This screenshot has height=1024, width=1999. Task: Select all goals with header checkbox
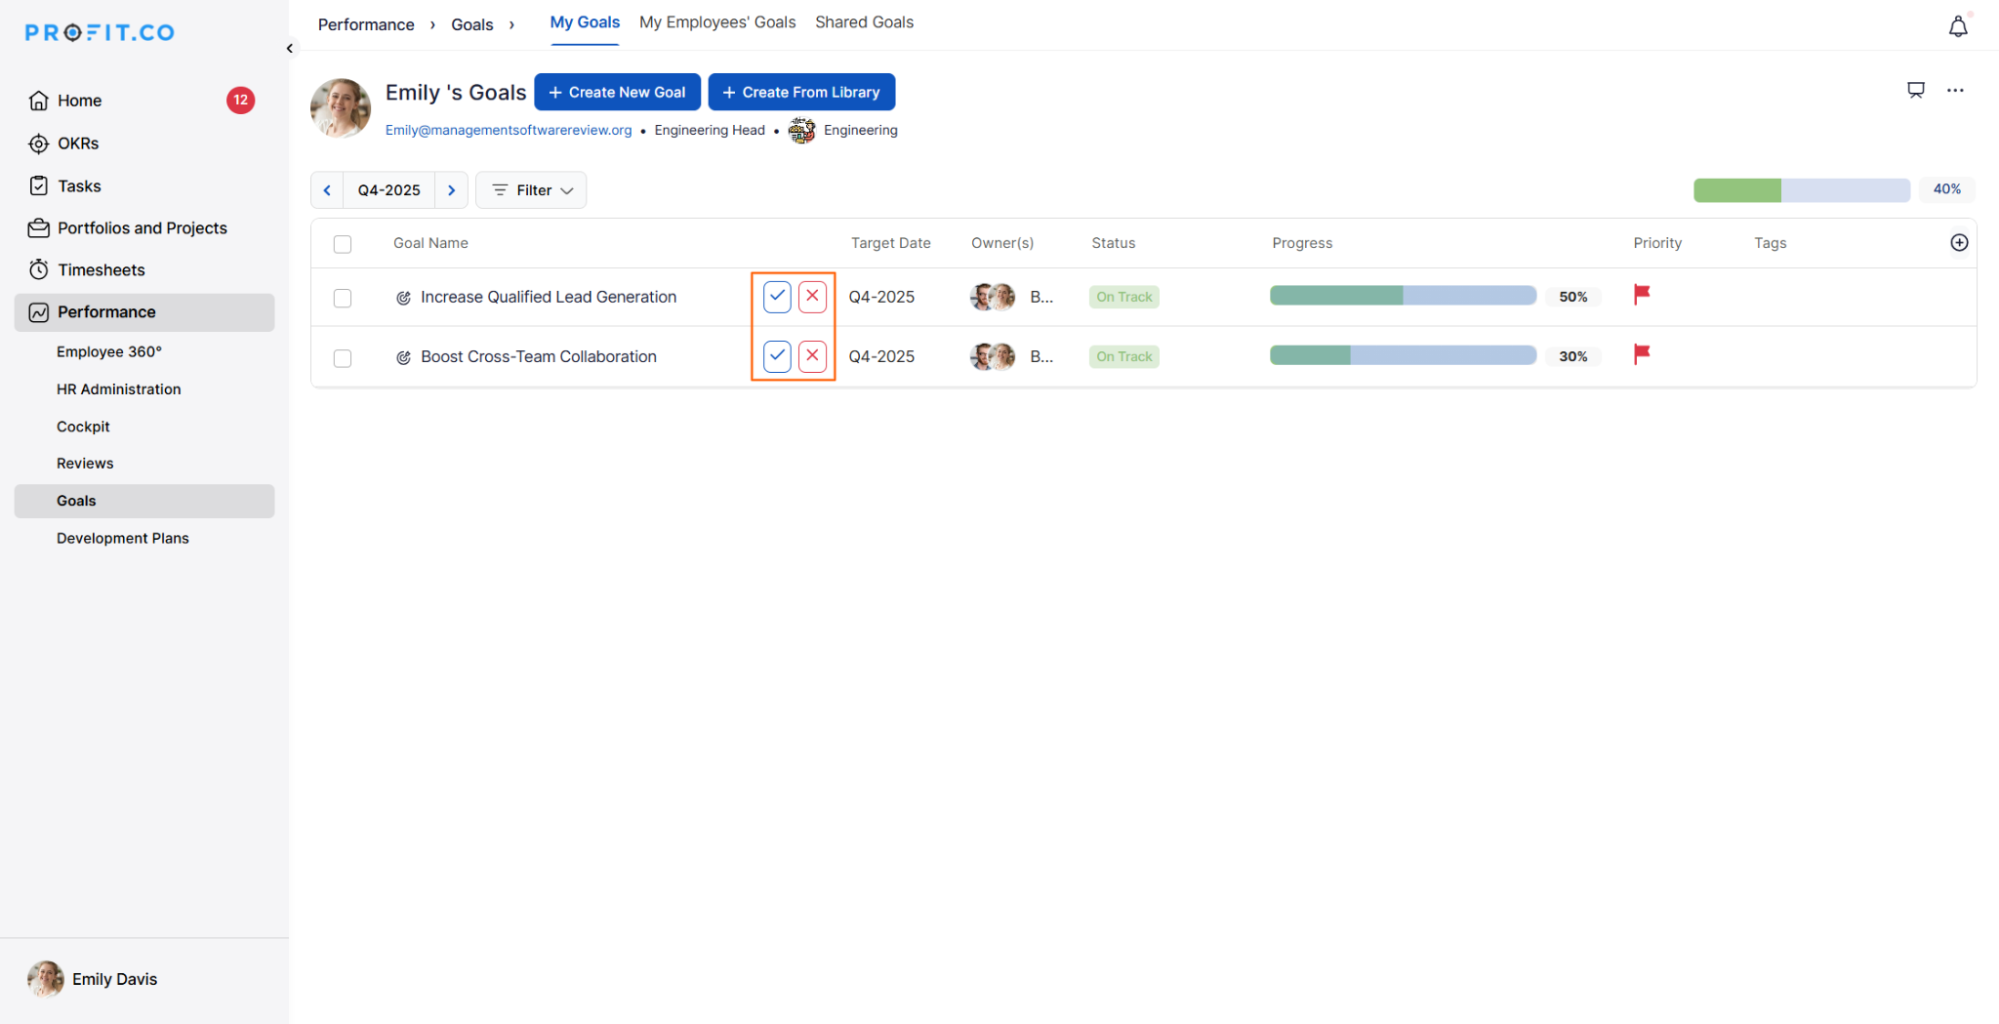click(342, 244)
